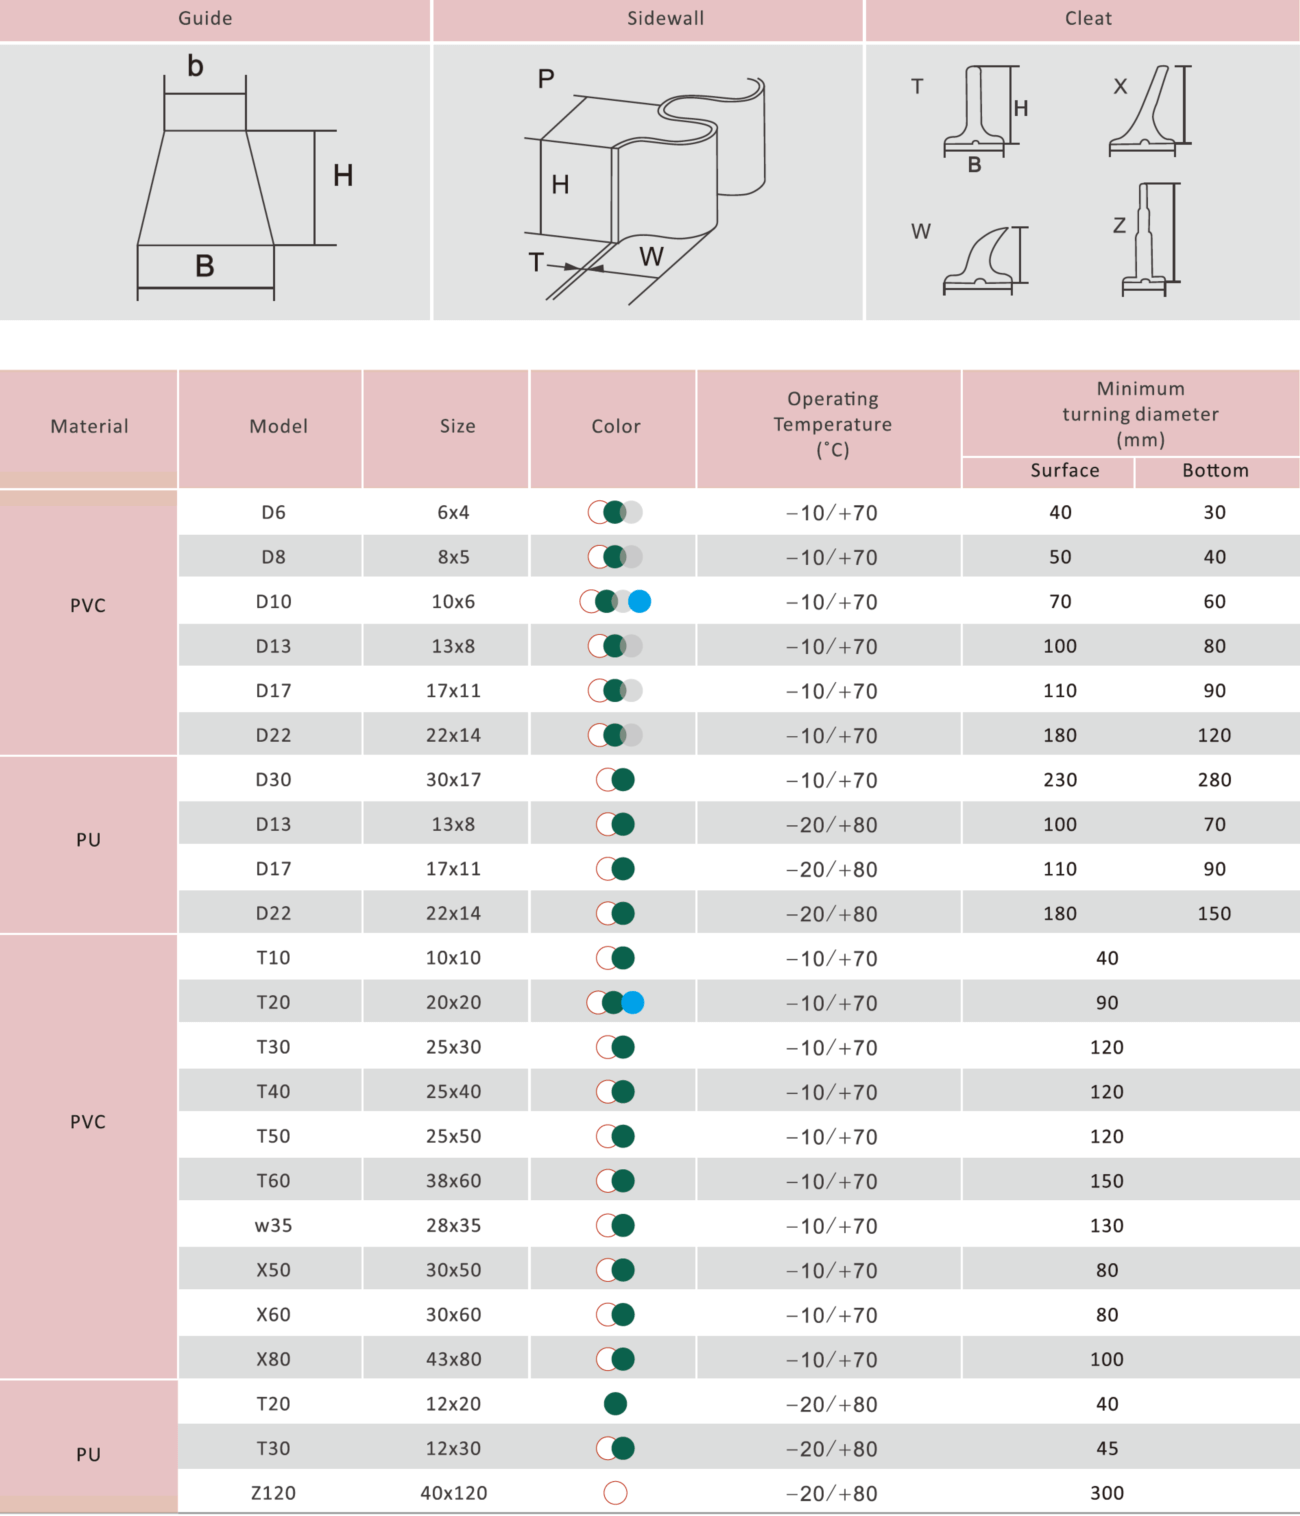Click the Bottom sub-column header
Screen dimensions: 1300x1516
coord(1215,471)
